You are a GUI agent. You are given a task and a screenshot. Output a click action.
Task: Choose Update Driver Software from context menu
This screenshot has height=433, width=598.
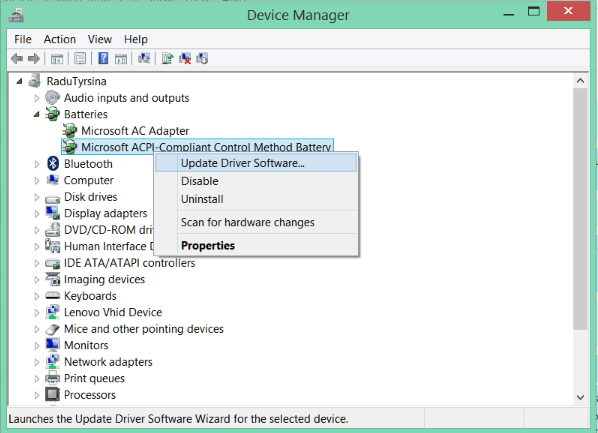256,163
